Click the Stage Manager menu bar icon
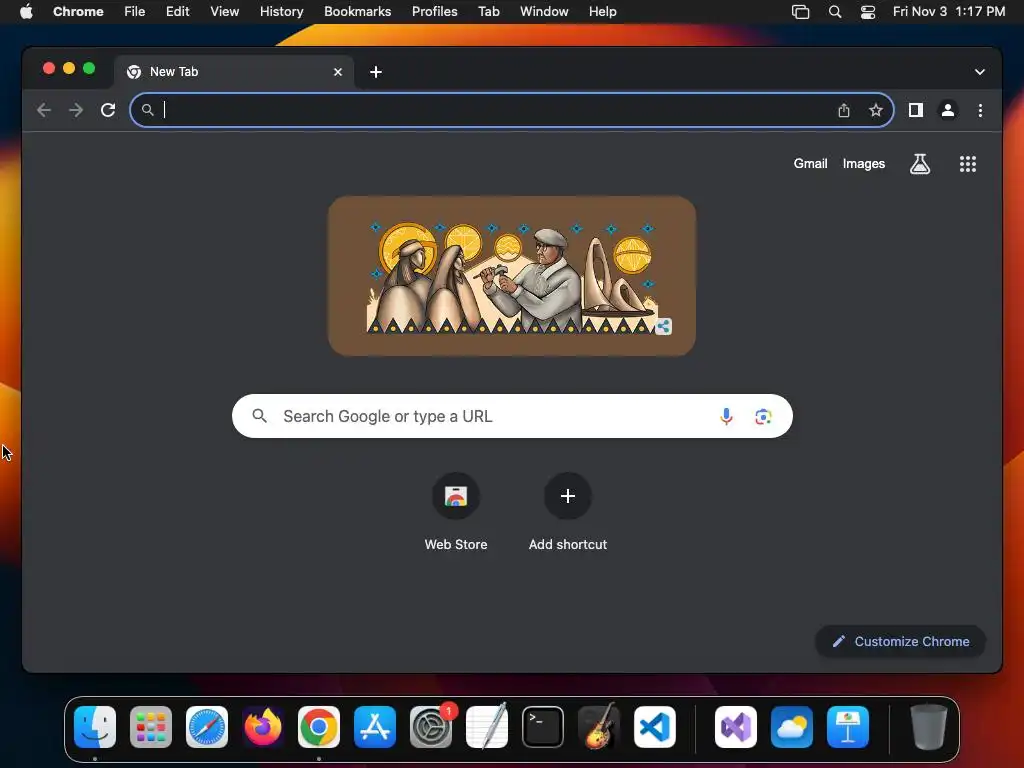This screenshot has height=768, width=1024. coord(800,12)
